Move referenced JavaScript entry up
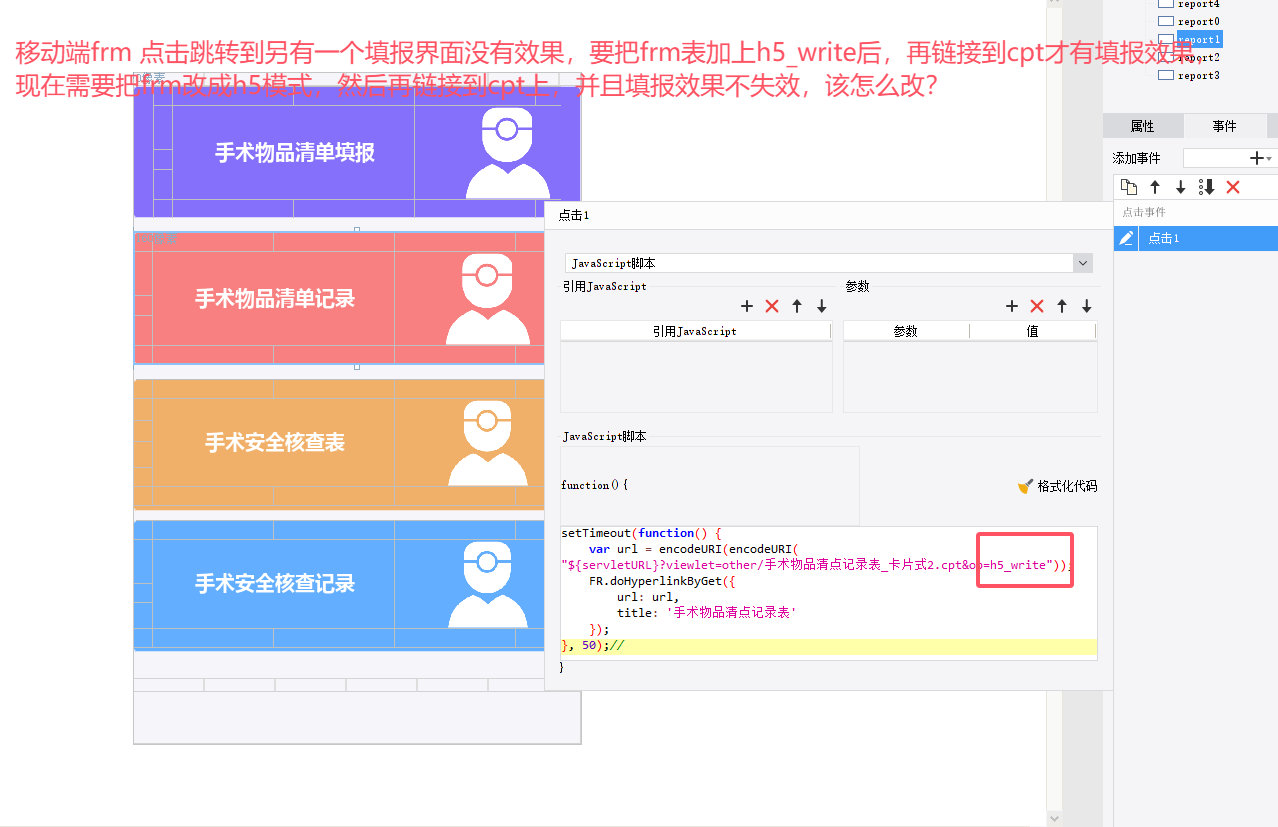This screenshot has width=1278, height=827. pyautogui.click(x=797, y=306)
